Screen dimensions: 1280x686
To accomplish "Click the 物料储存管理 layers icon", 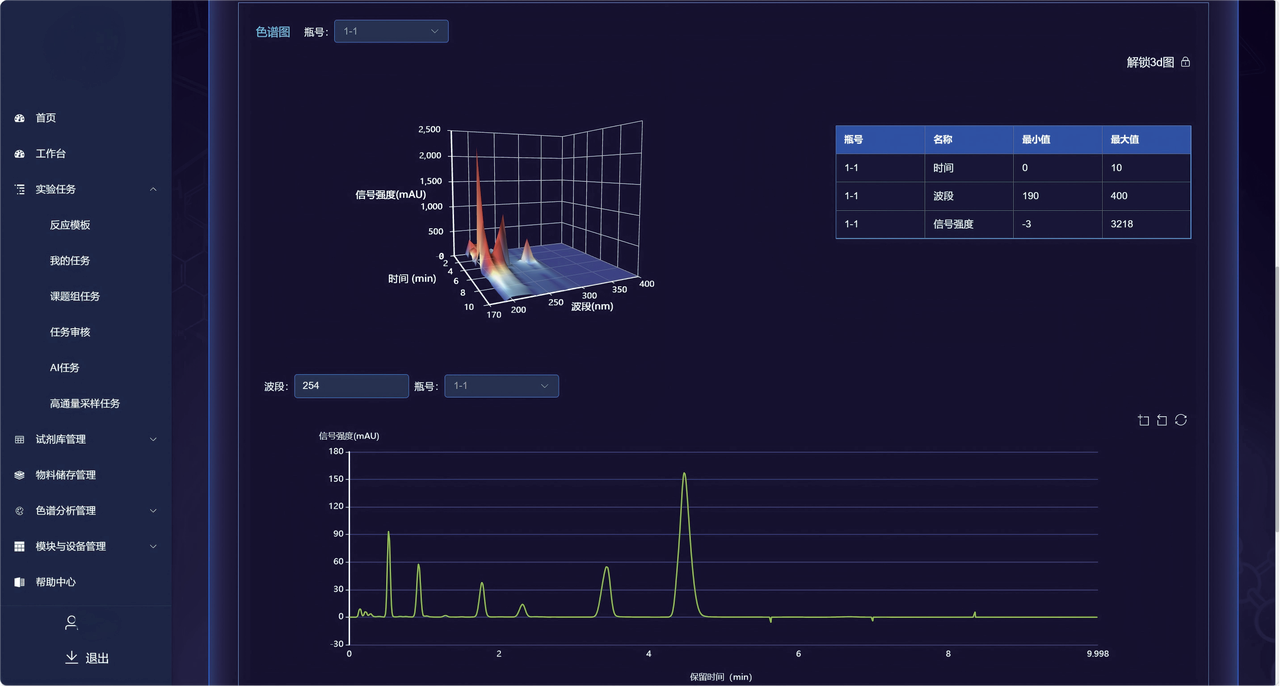I will (20, 475).
